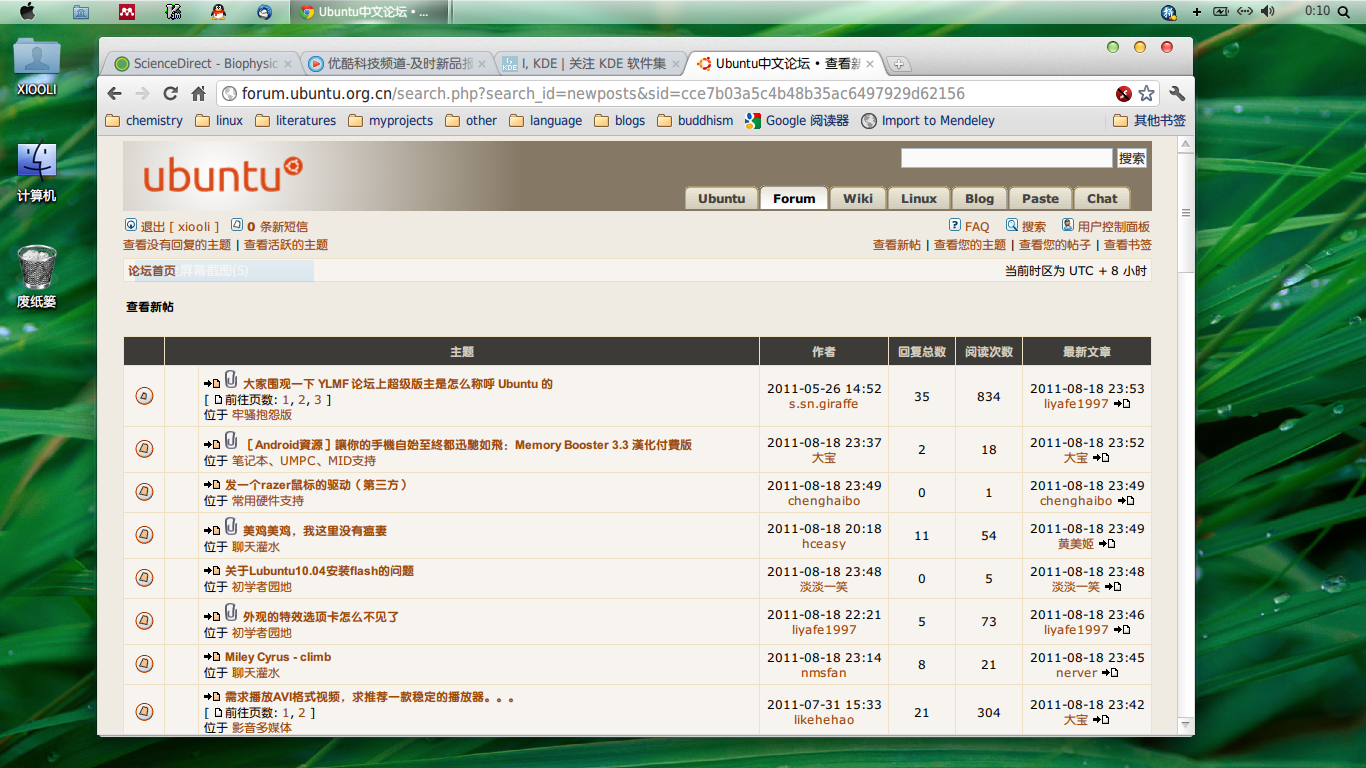Open the 计算机 desktop icon
The image size is (1366, 768).
pos(37,171)
